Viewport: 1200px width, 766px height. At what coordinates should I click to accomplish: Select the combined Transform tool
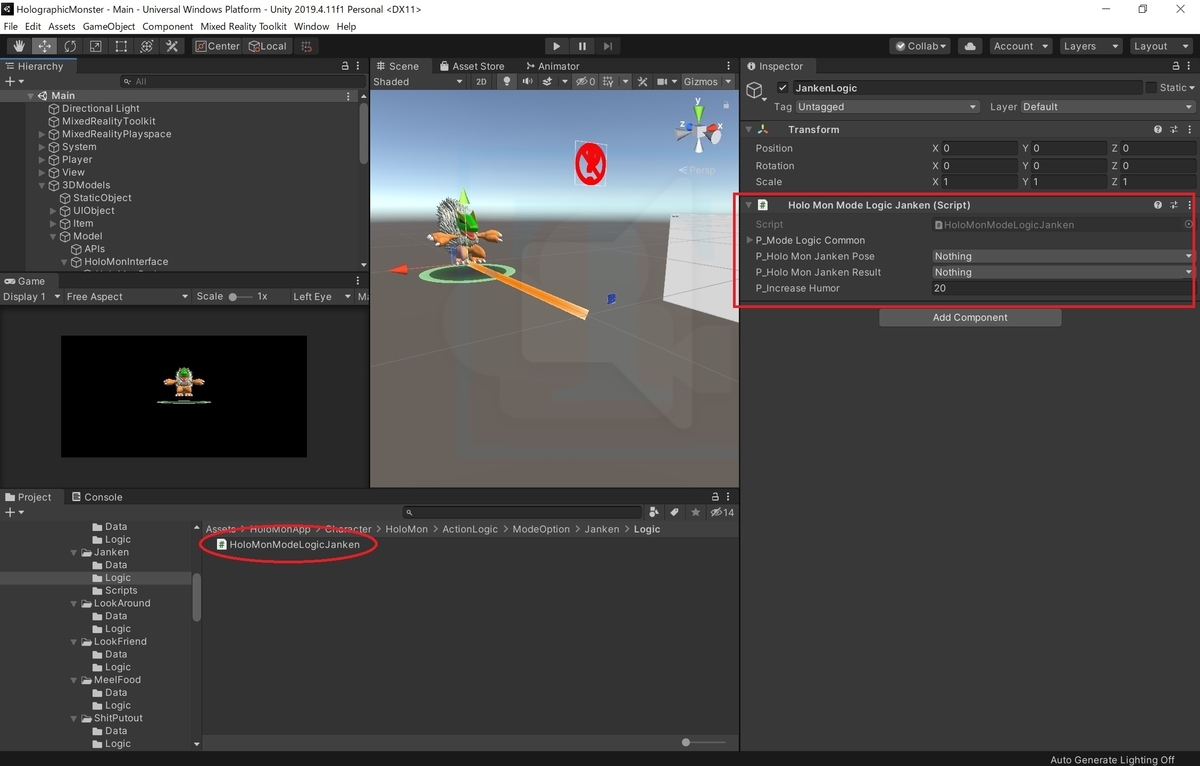click(x=147, y=46)
